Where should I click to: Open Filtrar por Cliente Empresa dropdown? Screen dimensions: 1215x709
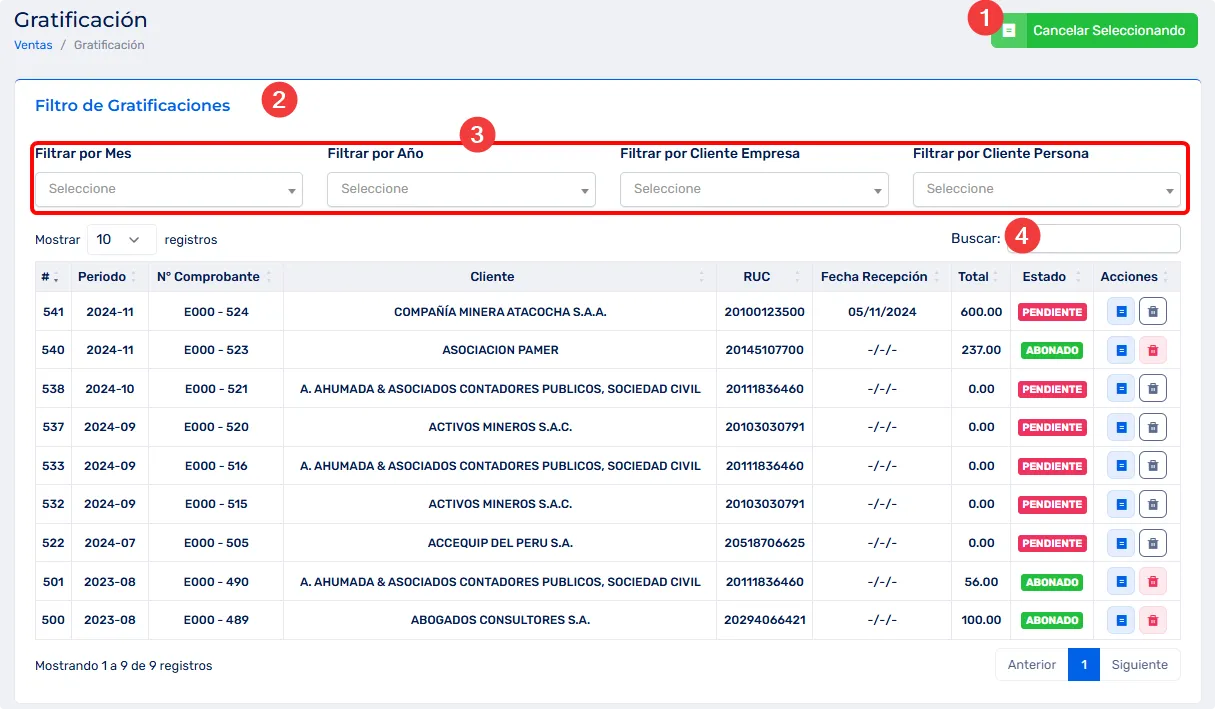[754, 189]
